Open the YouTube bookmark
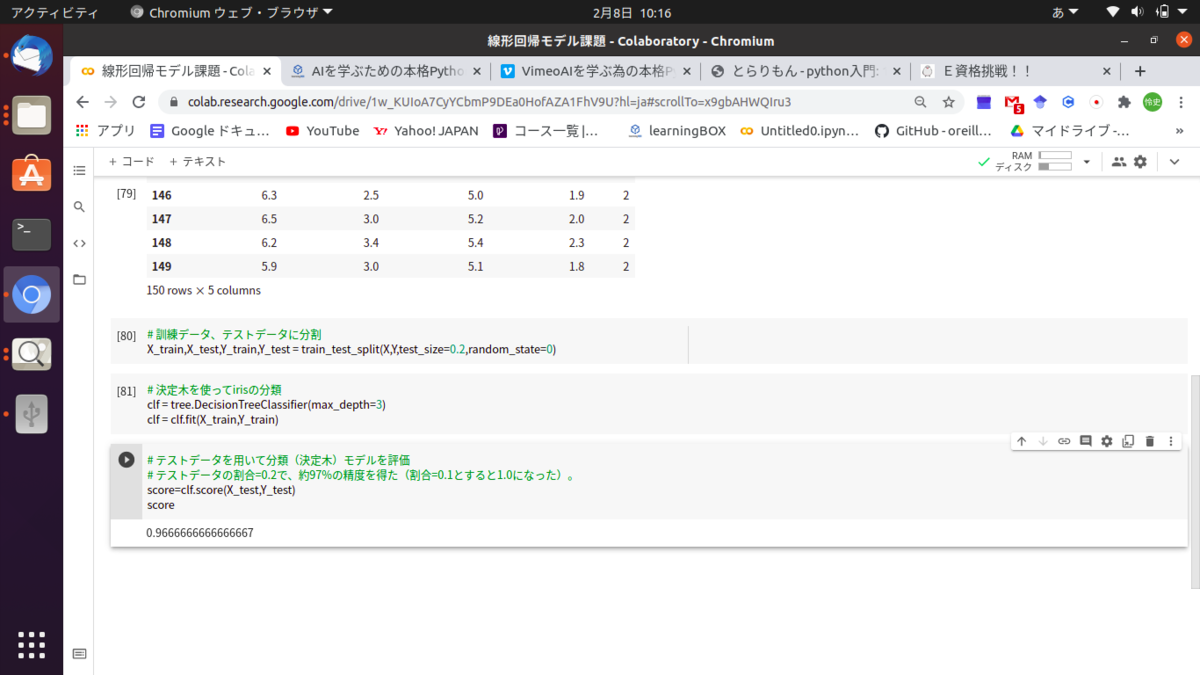 point(322,130)
